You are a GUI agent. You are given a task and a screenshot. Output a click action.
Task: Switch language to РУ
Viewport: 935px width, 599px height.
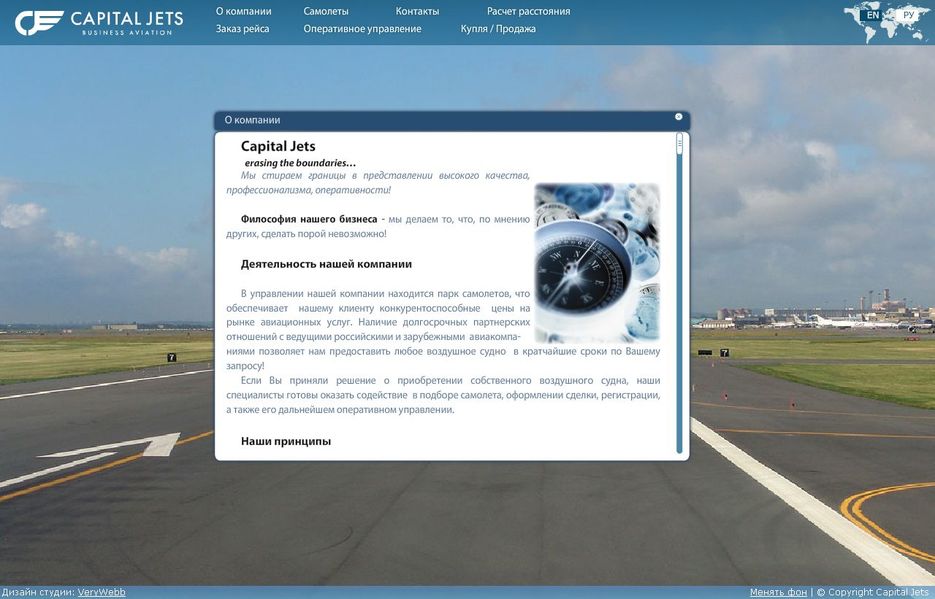(x=908, y=15)
